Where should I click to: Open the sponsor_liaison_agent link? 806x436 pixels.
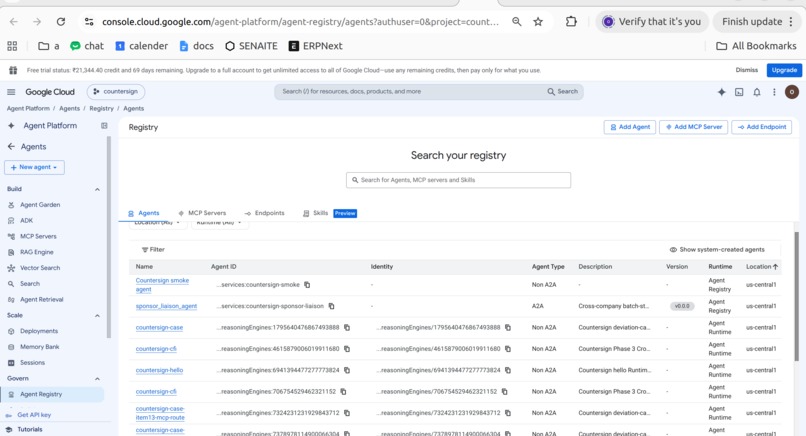click(x=166, y=306)
